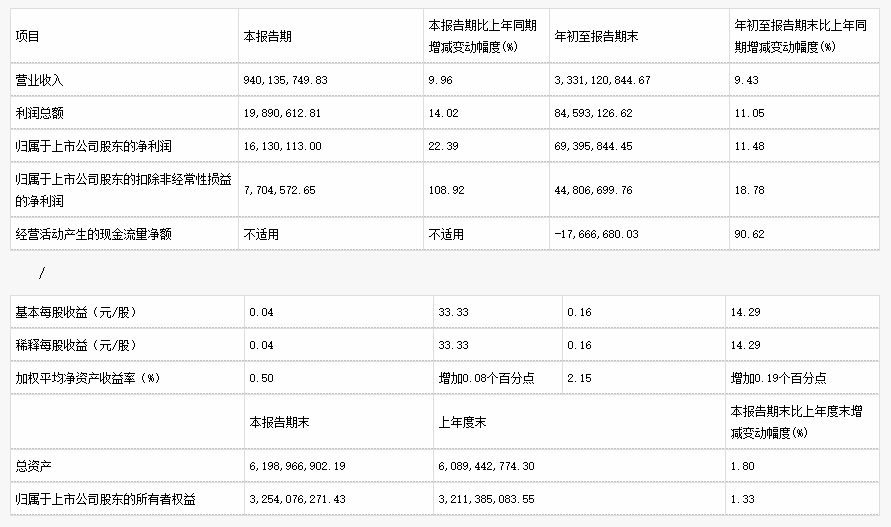Click the 108.92 percentage cell
This screenshot has height=527, width=891.
[x=447, y=189]
